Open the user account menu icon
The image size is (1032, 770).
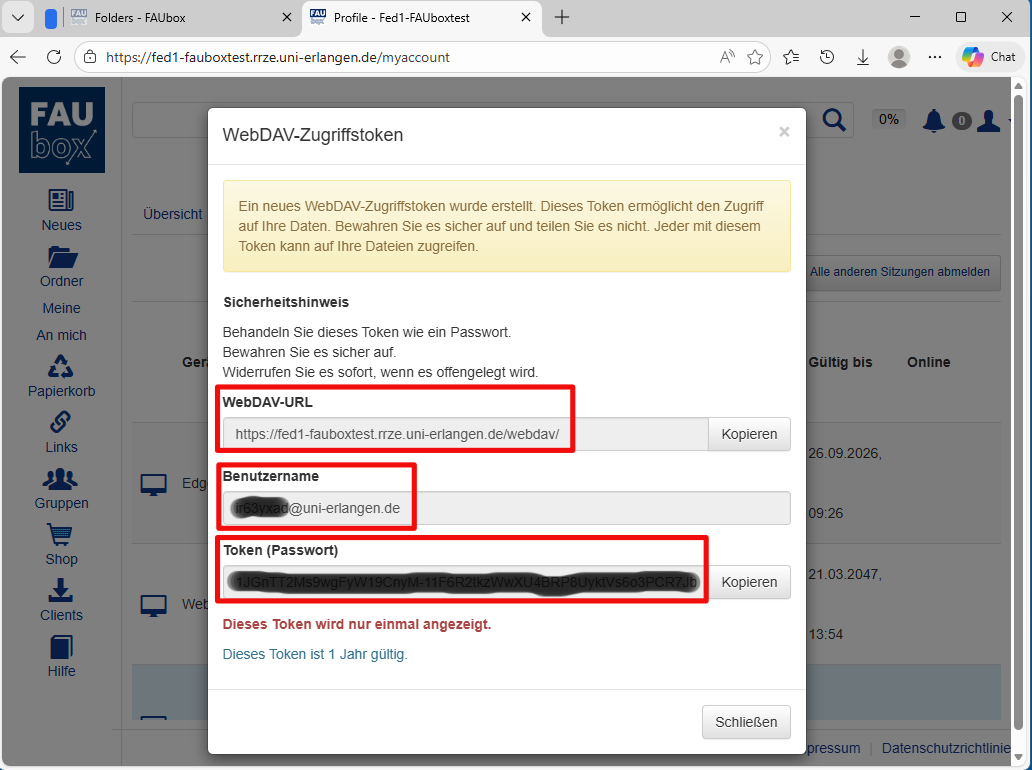988,121
